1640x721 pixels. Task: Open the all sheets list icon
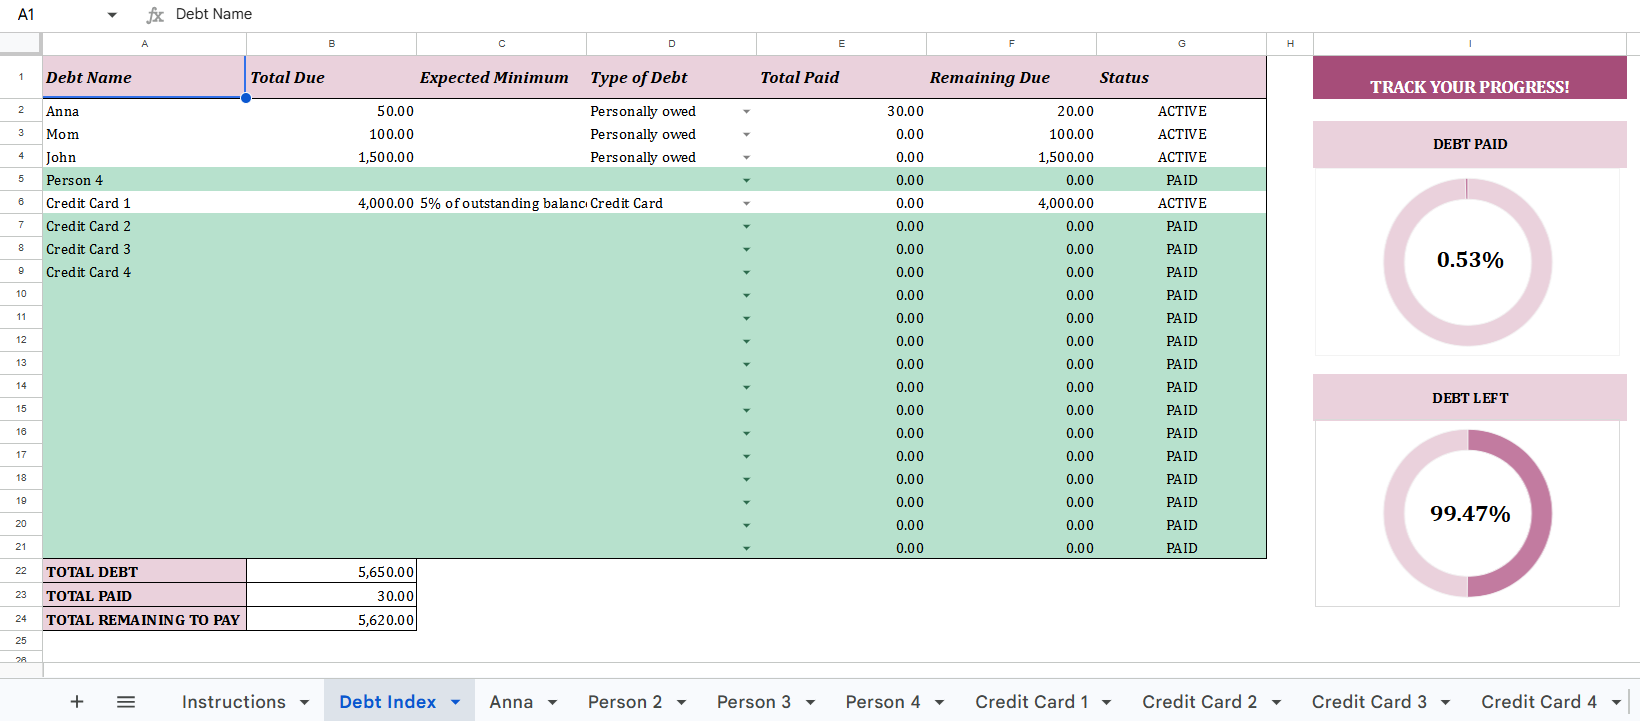coord(126,702)
